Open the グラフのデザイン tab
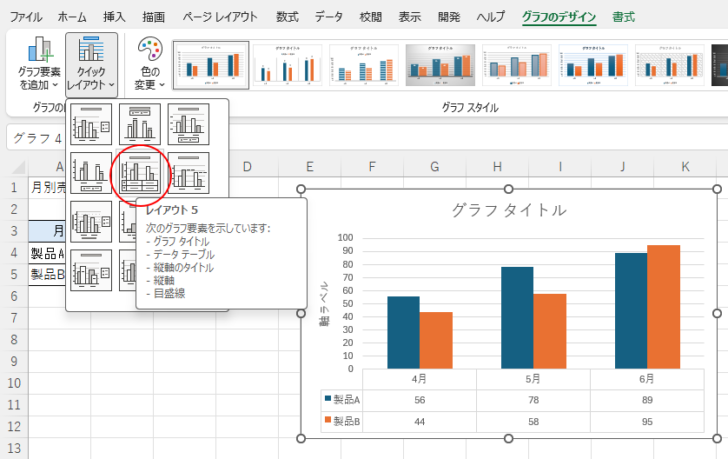The width and height of the screenshot is (728, 459). point(559,17)
